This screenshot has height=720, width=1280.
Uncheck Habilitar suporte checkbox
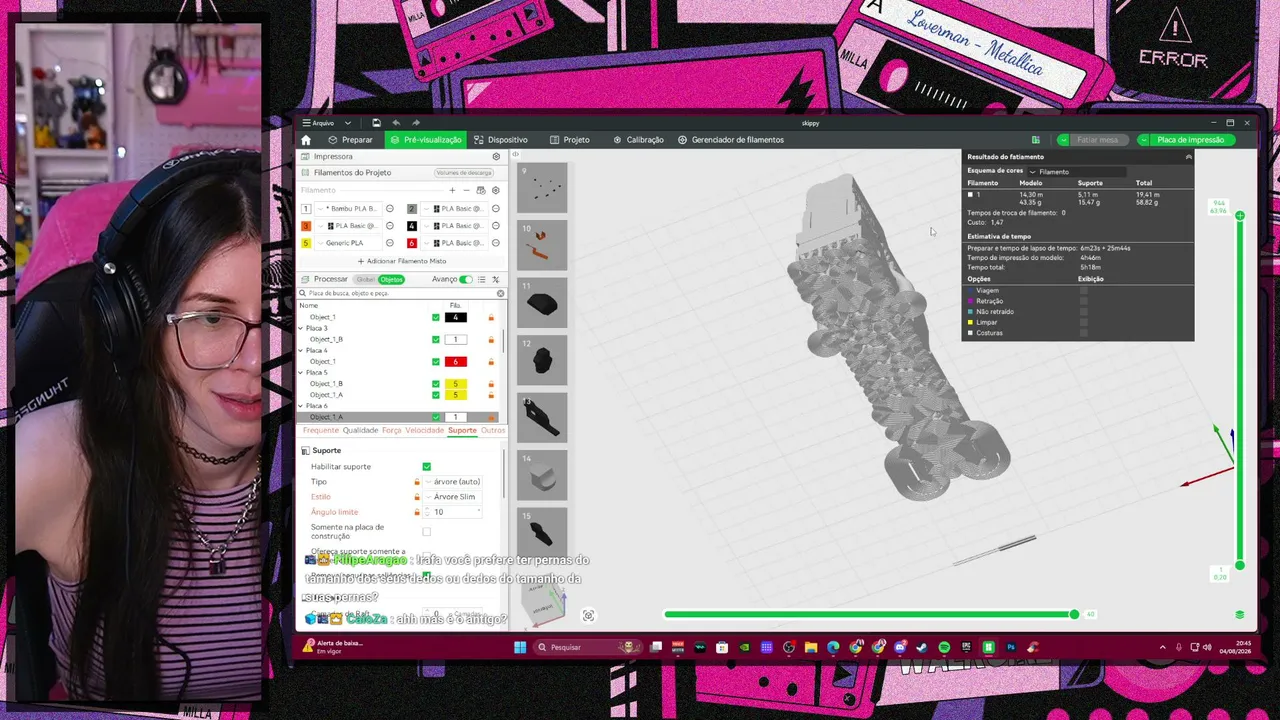[427, 467]
